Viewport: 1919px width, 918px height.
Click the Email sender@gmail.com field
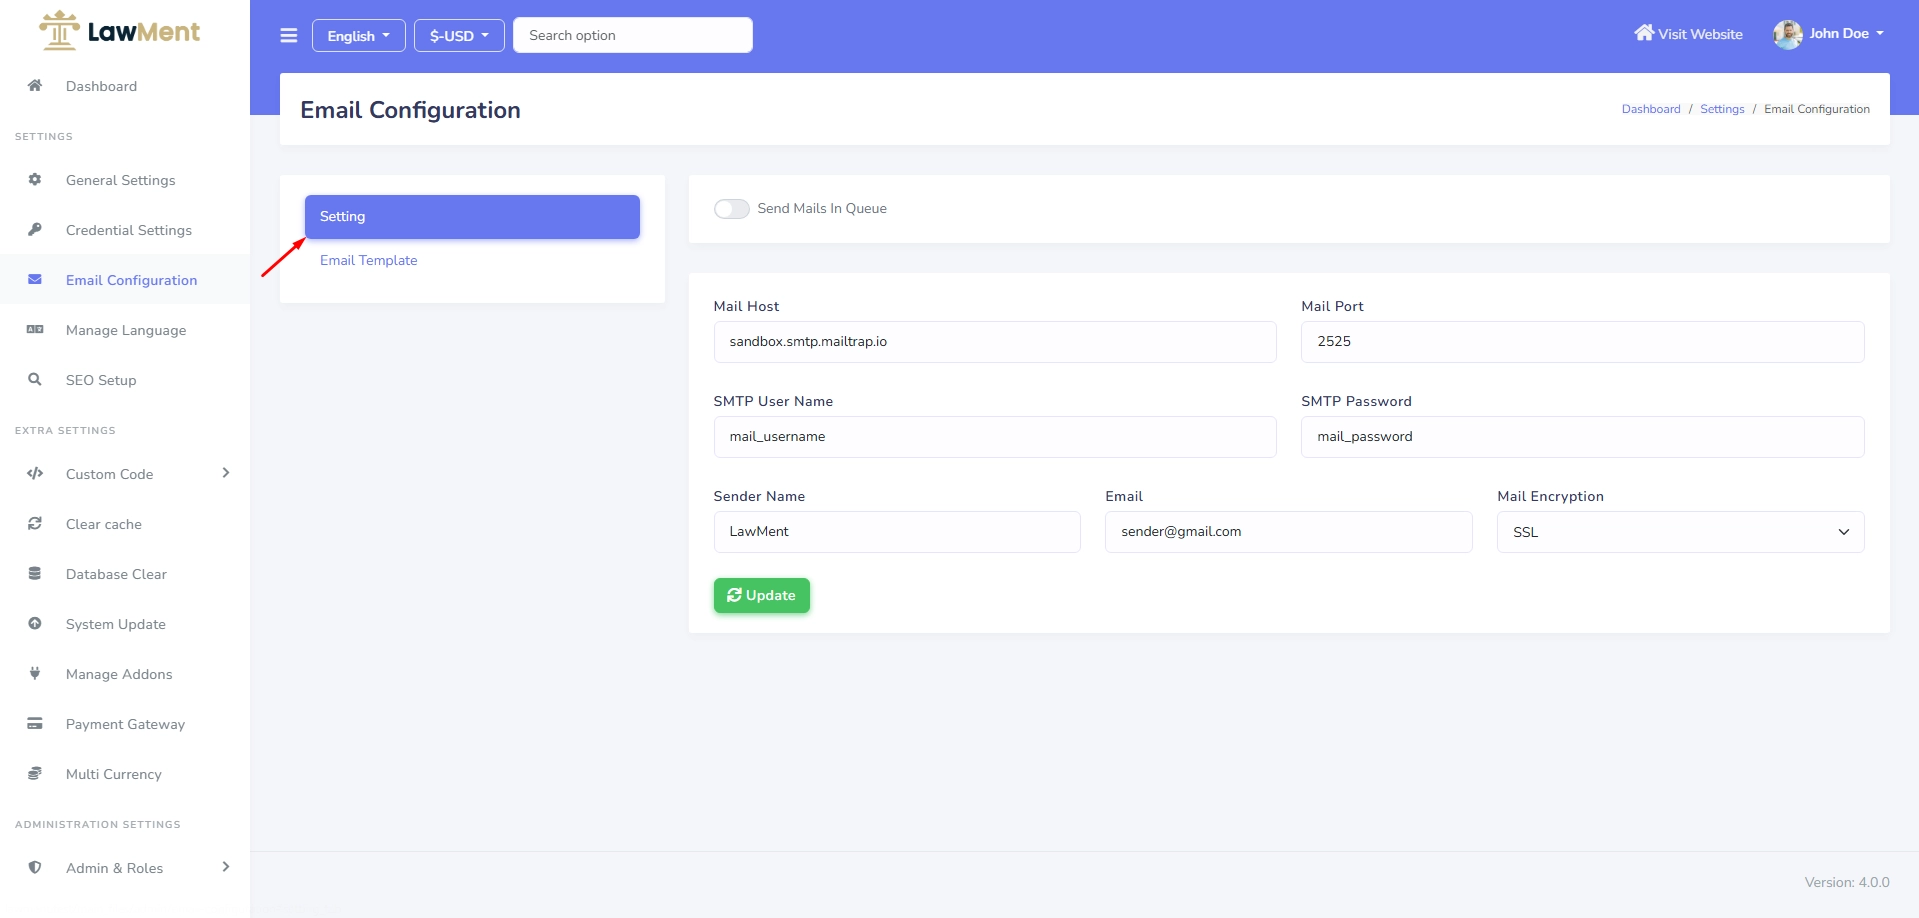1288,532
